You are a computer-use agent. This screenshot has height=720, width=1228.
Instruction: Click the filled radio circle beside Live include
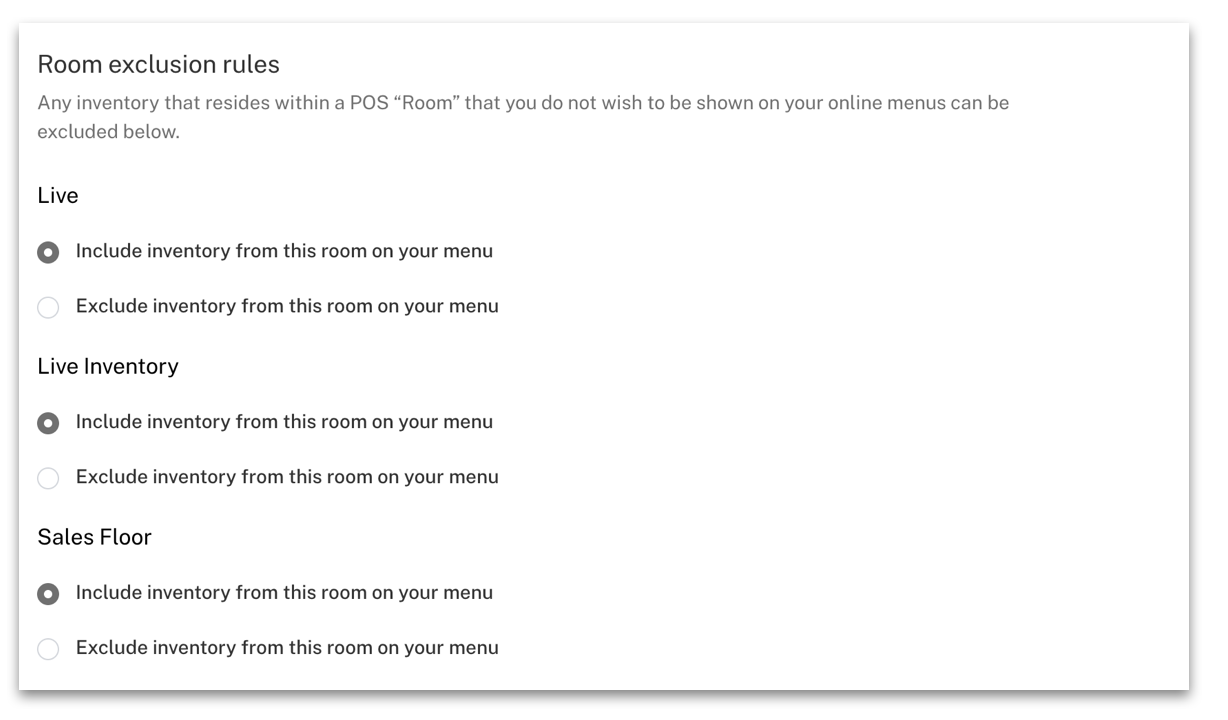point(48,252)
